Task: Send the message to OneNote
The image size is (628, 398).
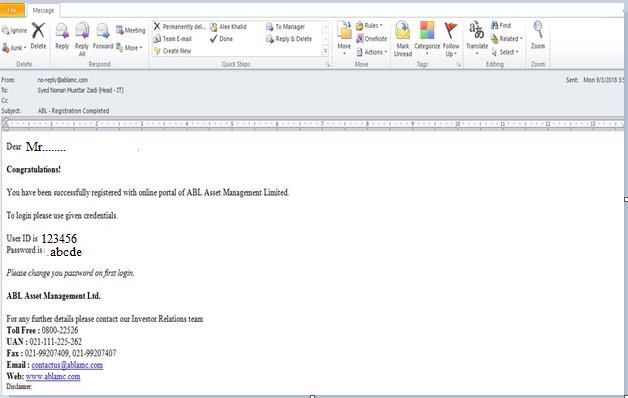Action: pos(372,39)
